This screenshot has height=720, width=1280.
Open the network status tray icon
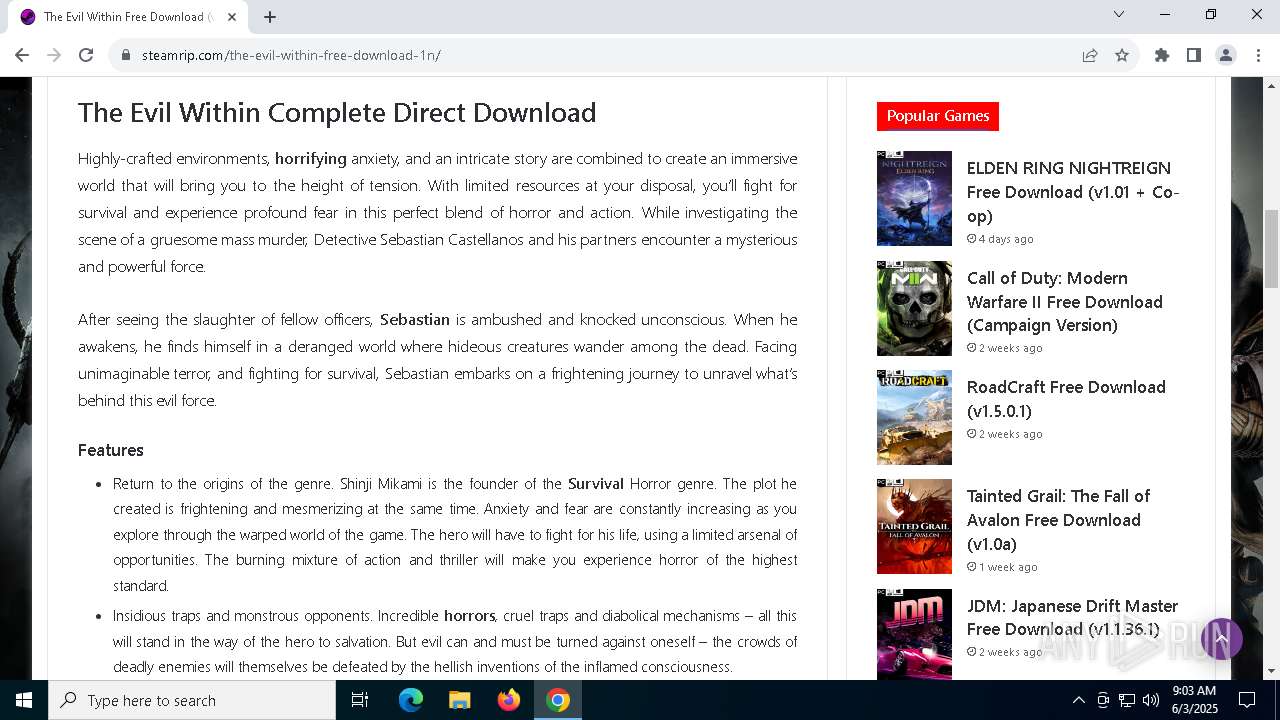1127,700
